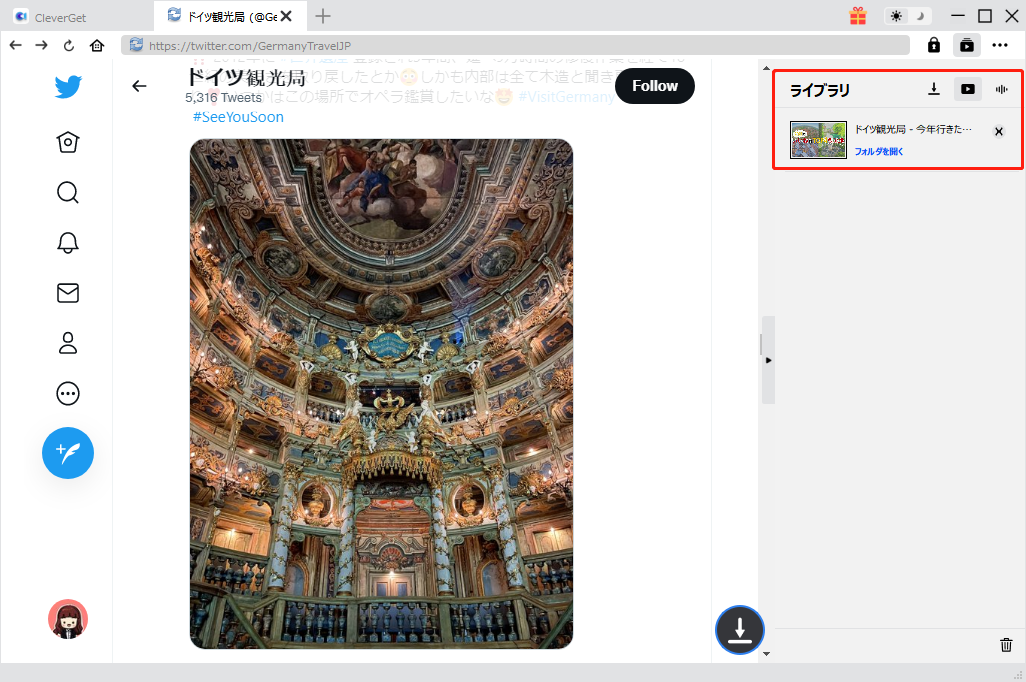The width and height of the screenshot is (1026, 682).
Task: Click the account avatar at bottom left
Action: tap(68, 619)
